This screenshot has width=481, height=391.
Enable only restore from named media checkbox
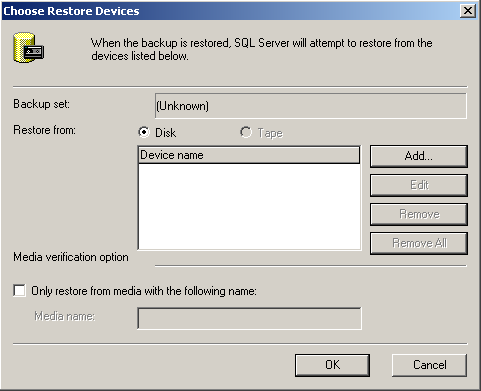[19, 290]
